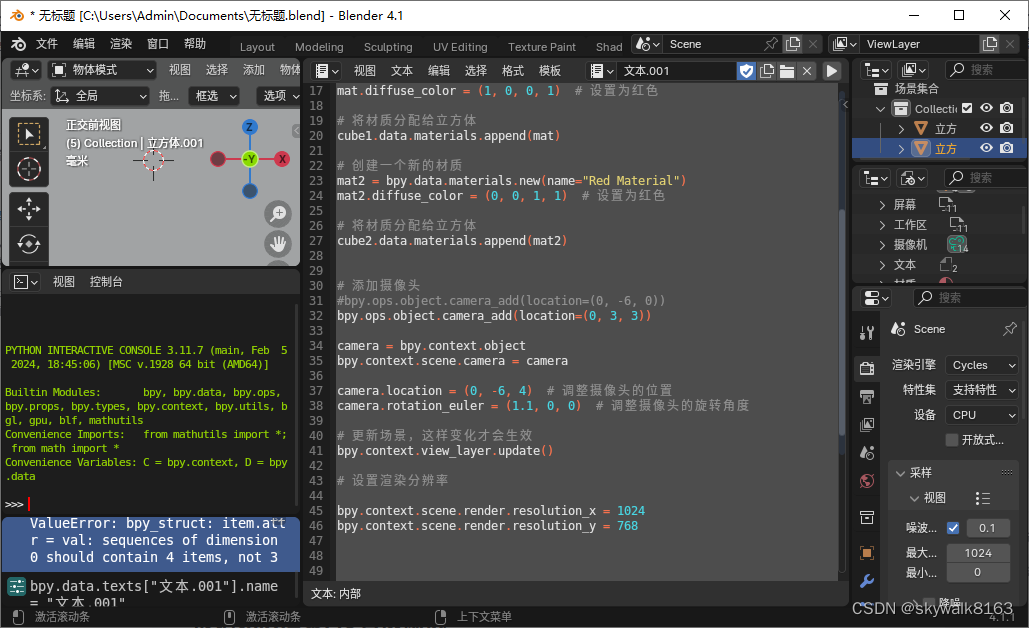Disable rendering of first 立方 object
The width and height of the screenshot is (1029, 628).
tap(1007, 128)
